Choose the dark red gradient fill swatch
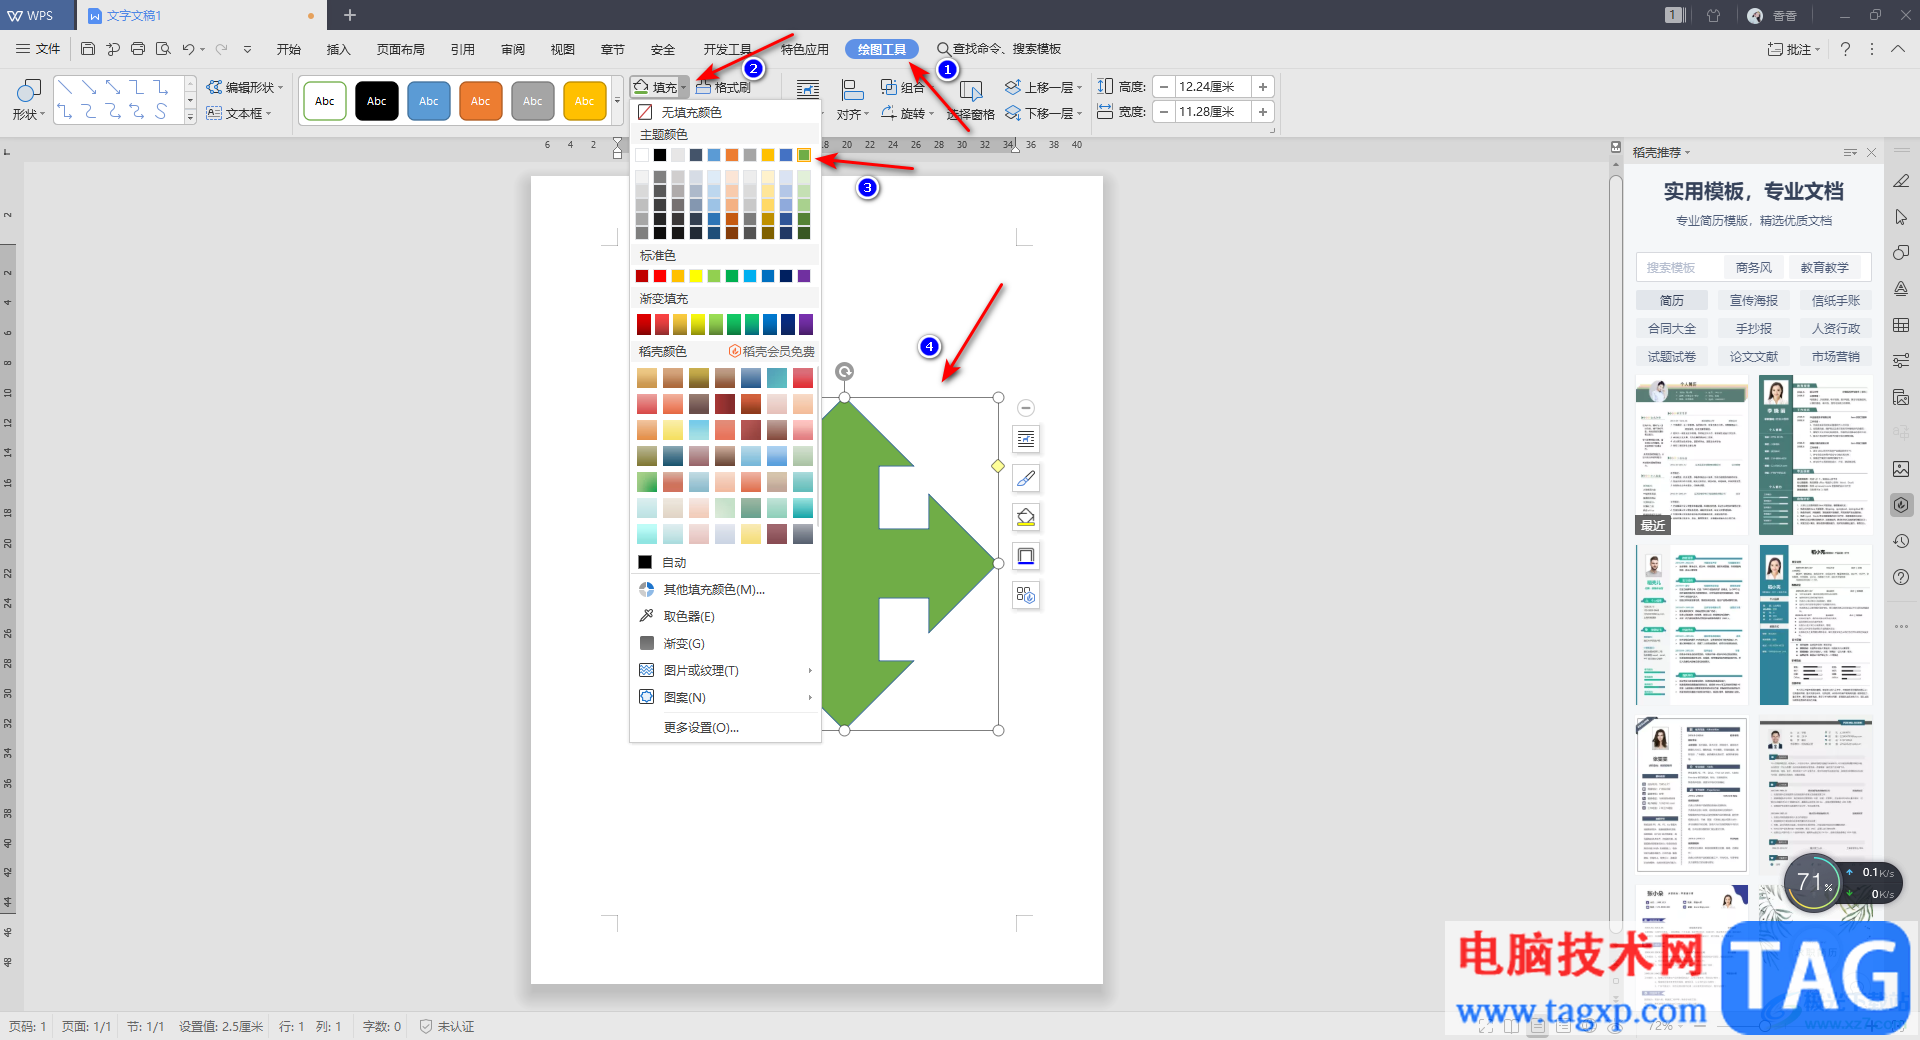The image size is (1920, 1040). click(644, 324)
